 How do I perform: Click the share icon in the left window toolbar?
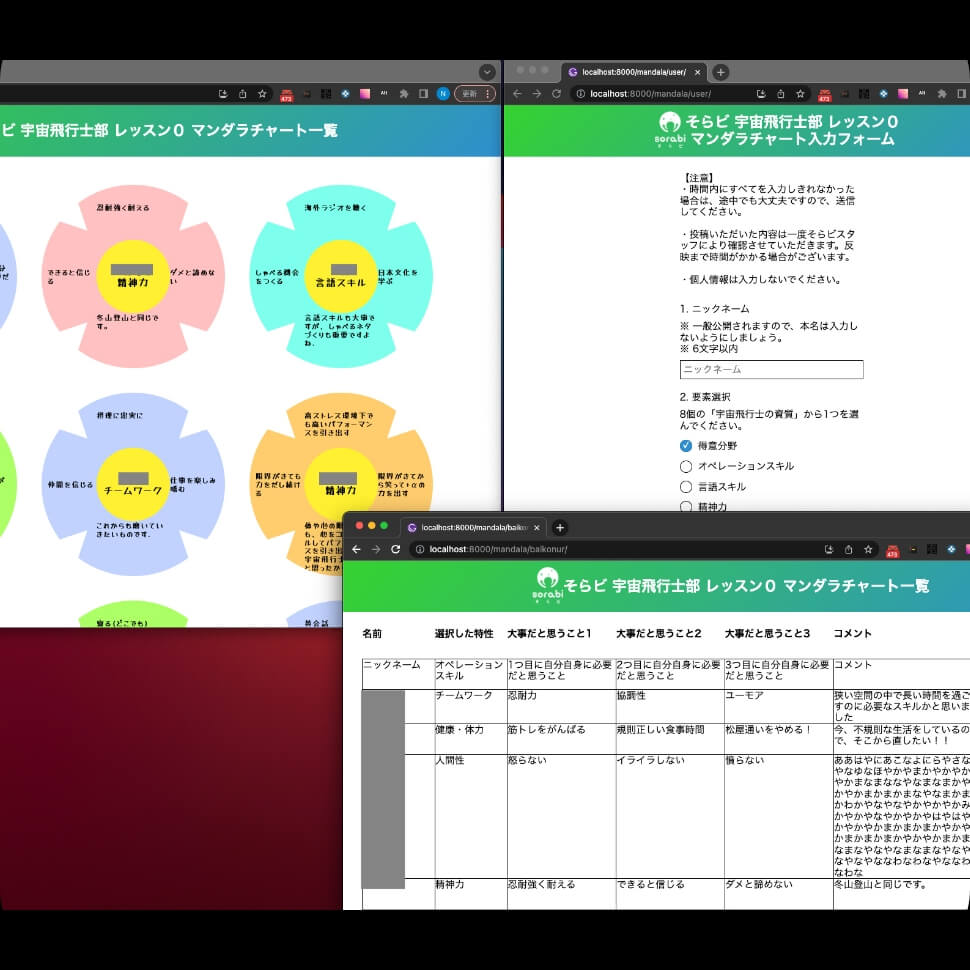242,94
